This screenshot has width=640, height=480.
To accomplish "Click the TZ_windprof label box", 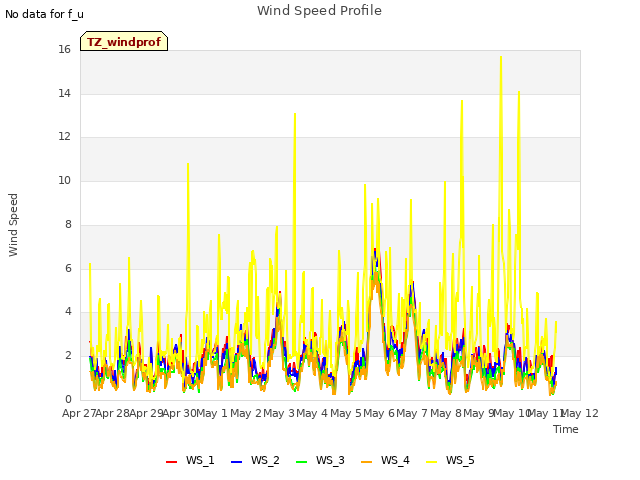I will (124, 41).
